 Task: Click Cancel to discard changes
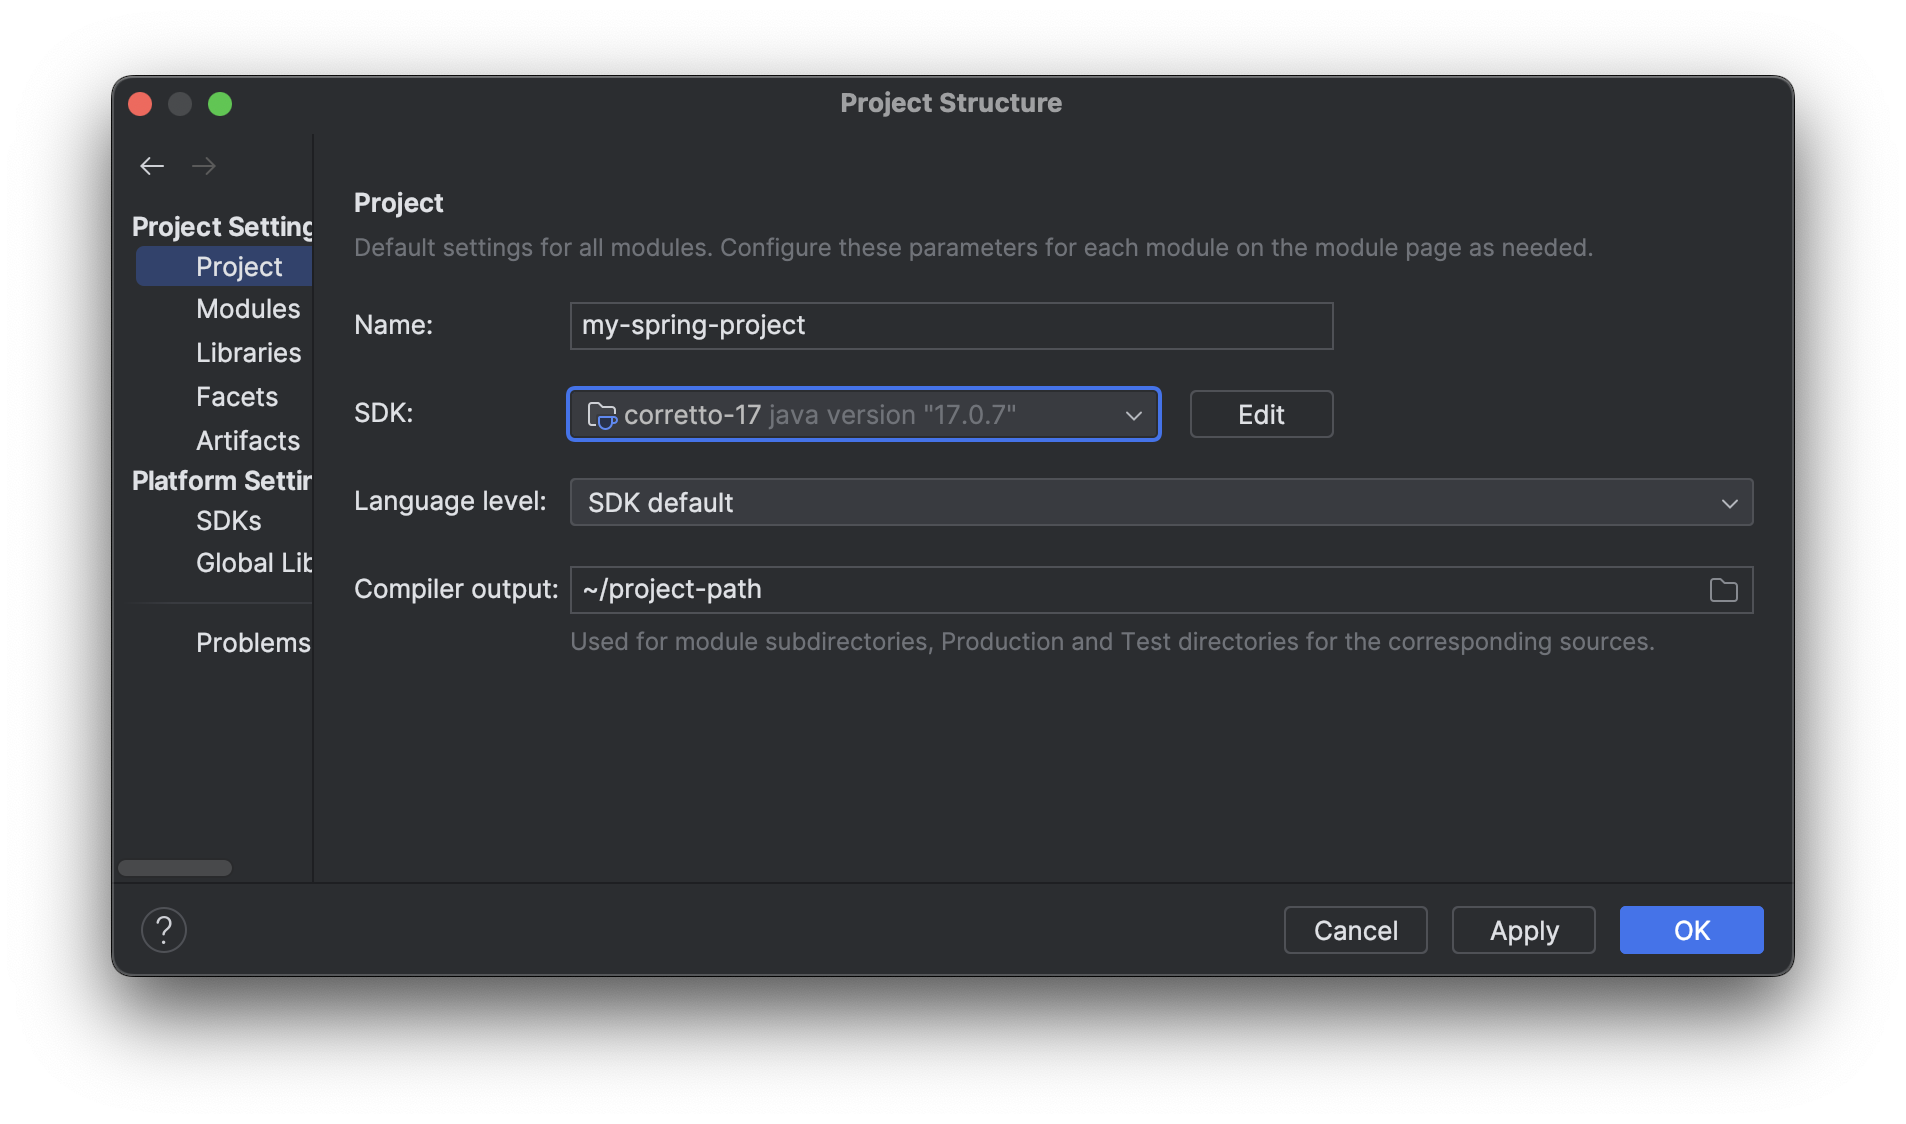pos(1355,930)
